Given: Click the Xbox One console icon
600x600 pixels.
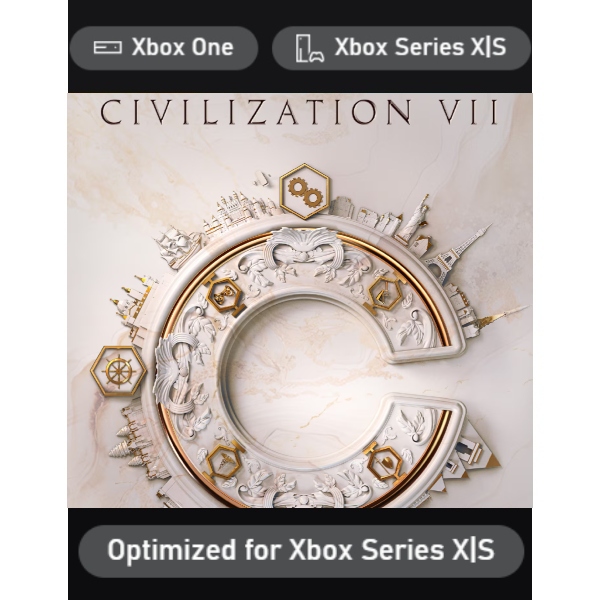Looking at the screenshot, I should coord(108,47).
